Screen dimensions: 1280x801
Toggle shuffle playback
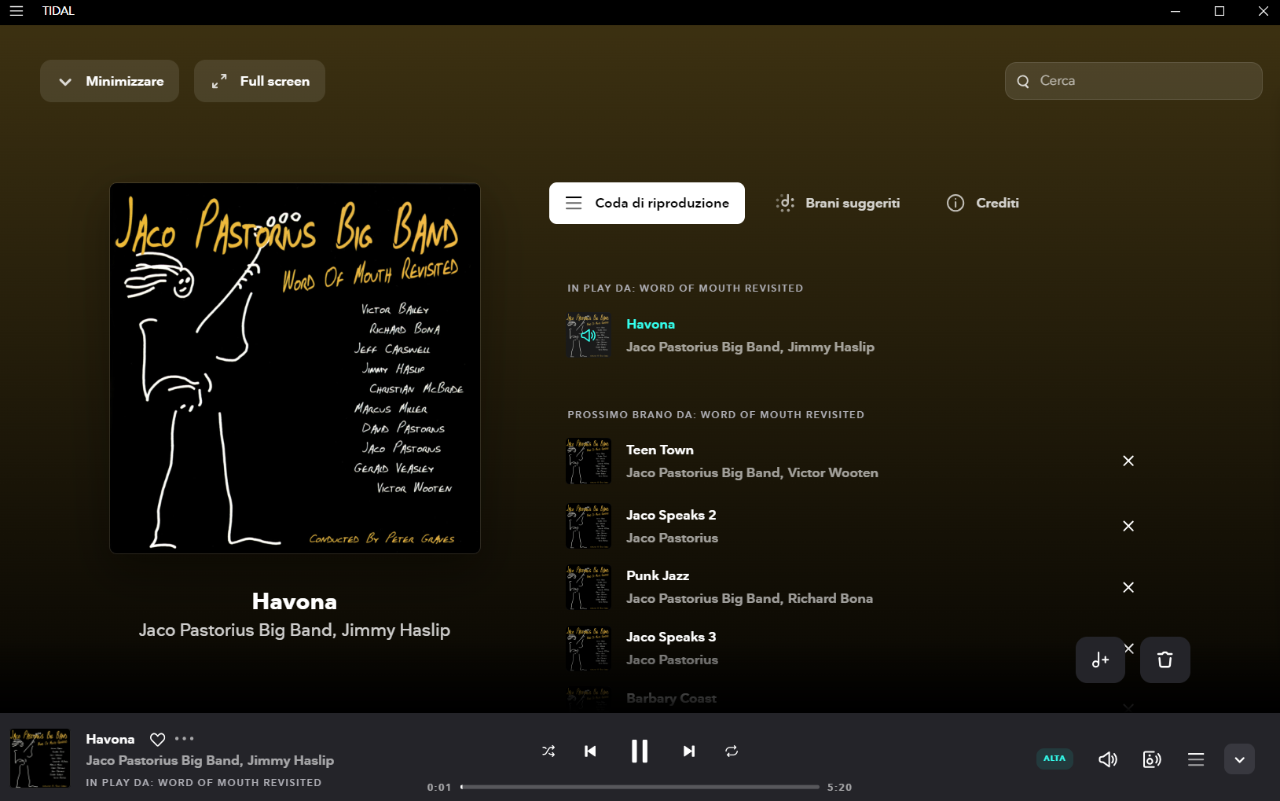click(x=548, y=751)
